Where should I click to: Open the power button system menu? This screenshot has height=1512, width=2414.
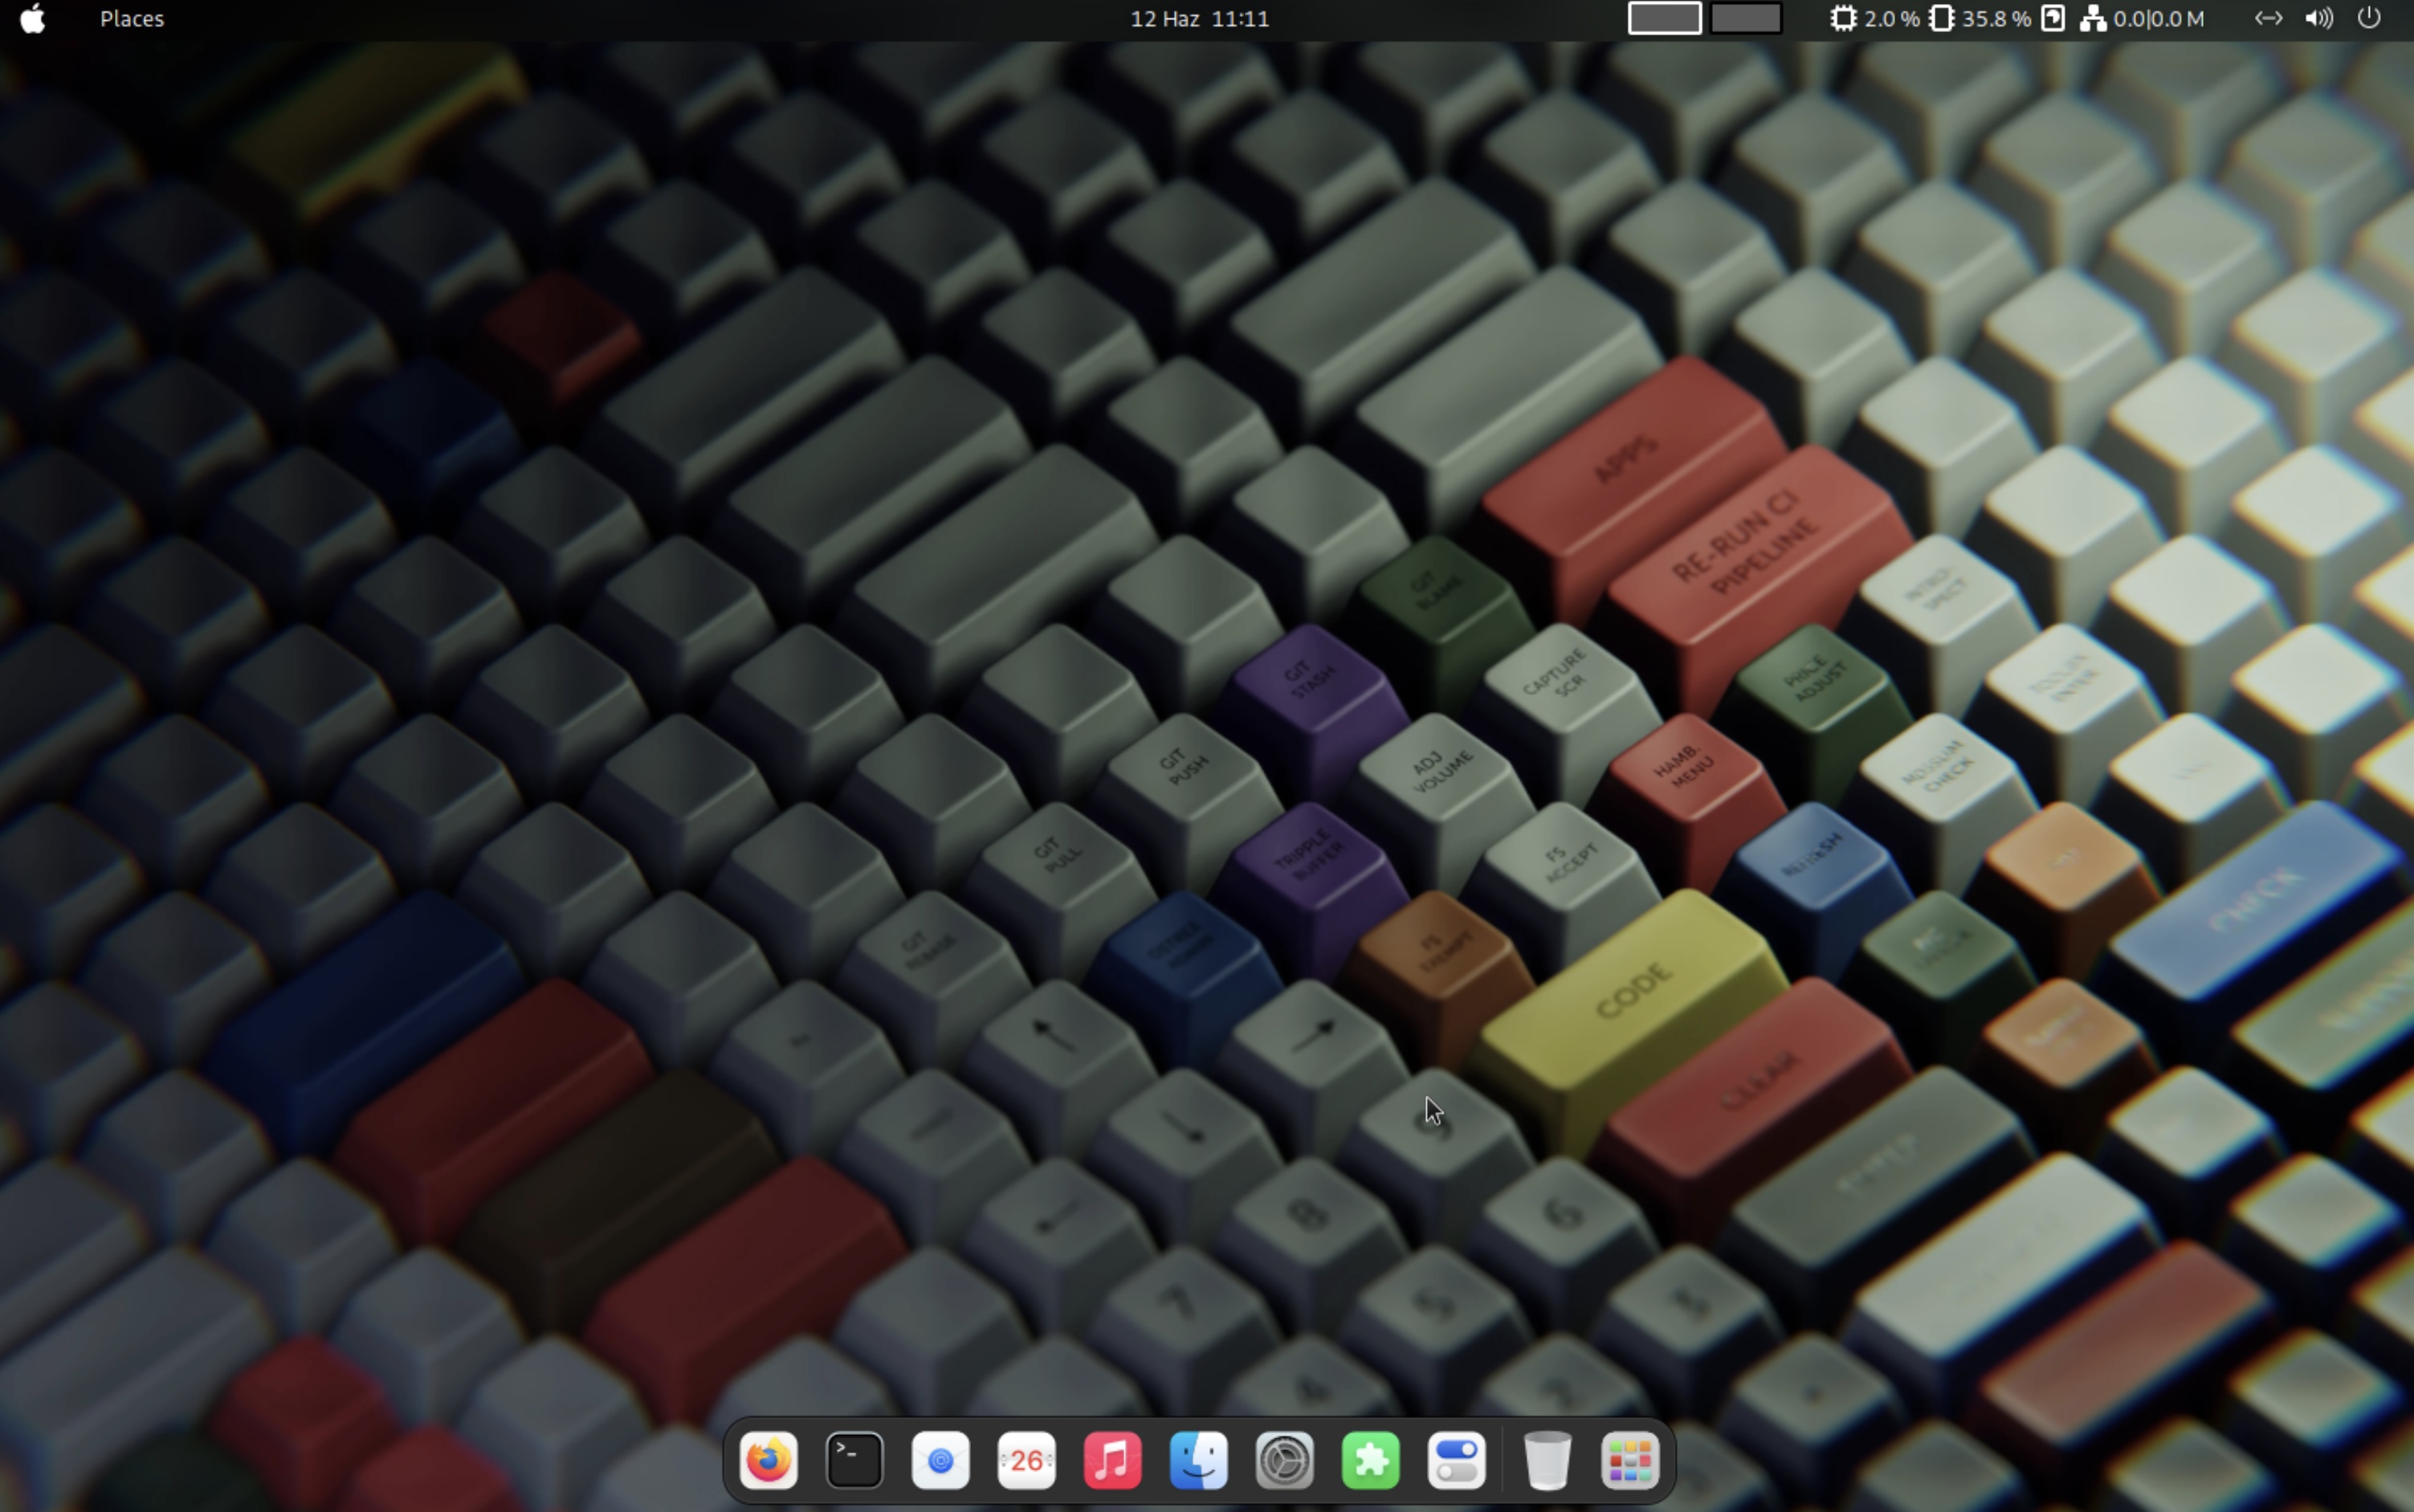click(x=2369, y=18)
